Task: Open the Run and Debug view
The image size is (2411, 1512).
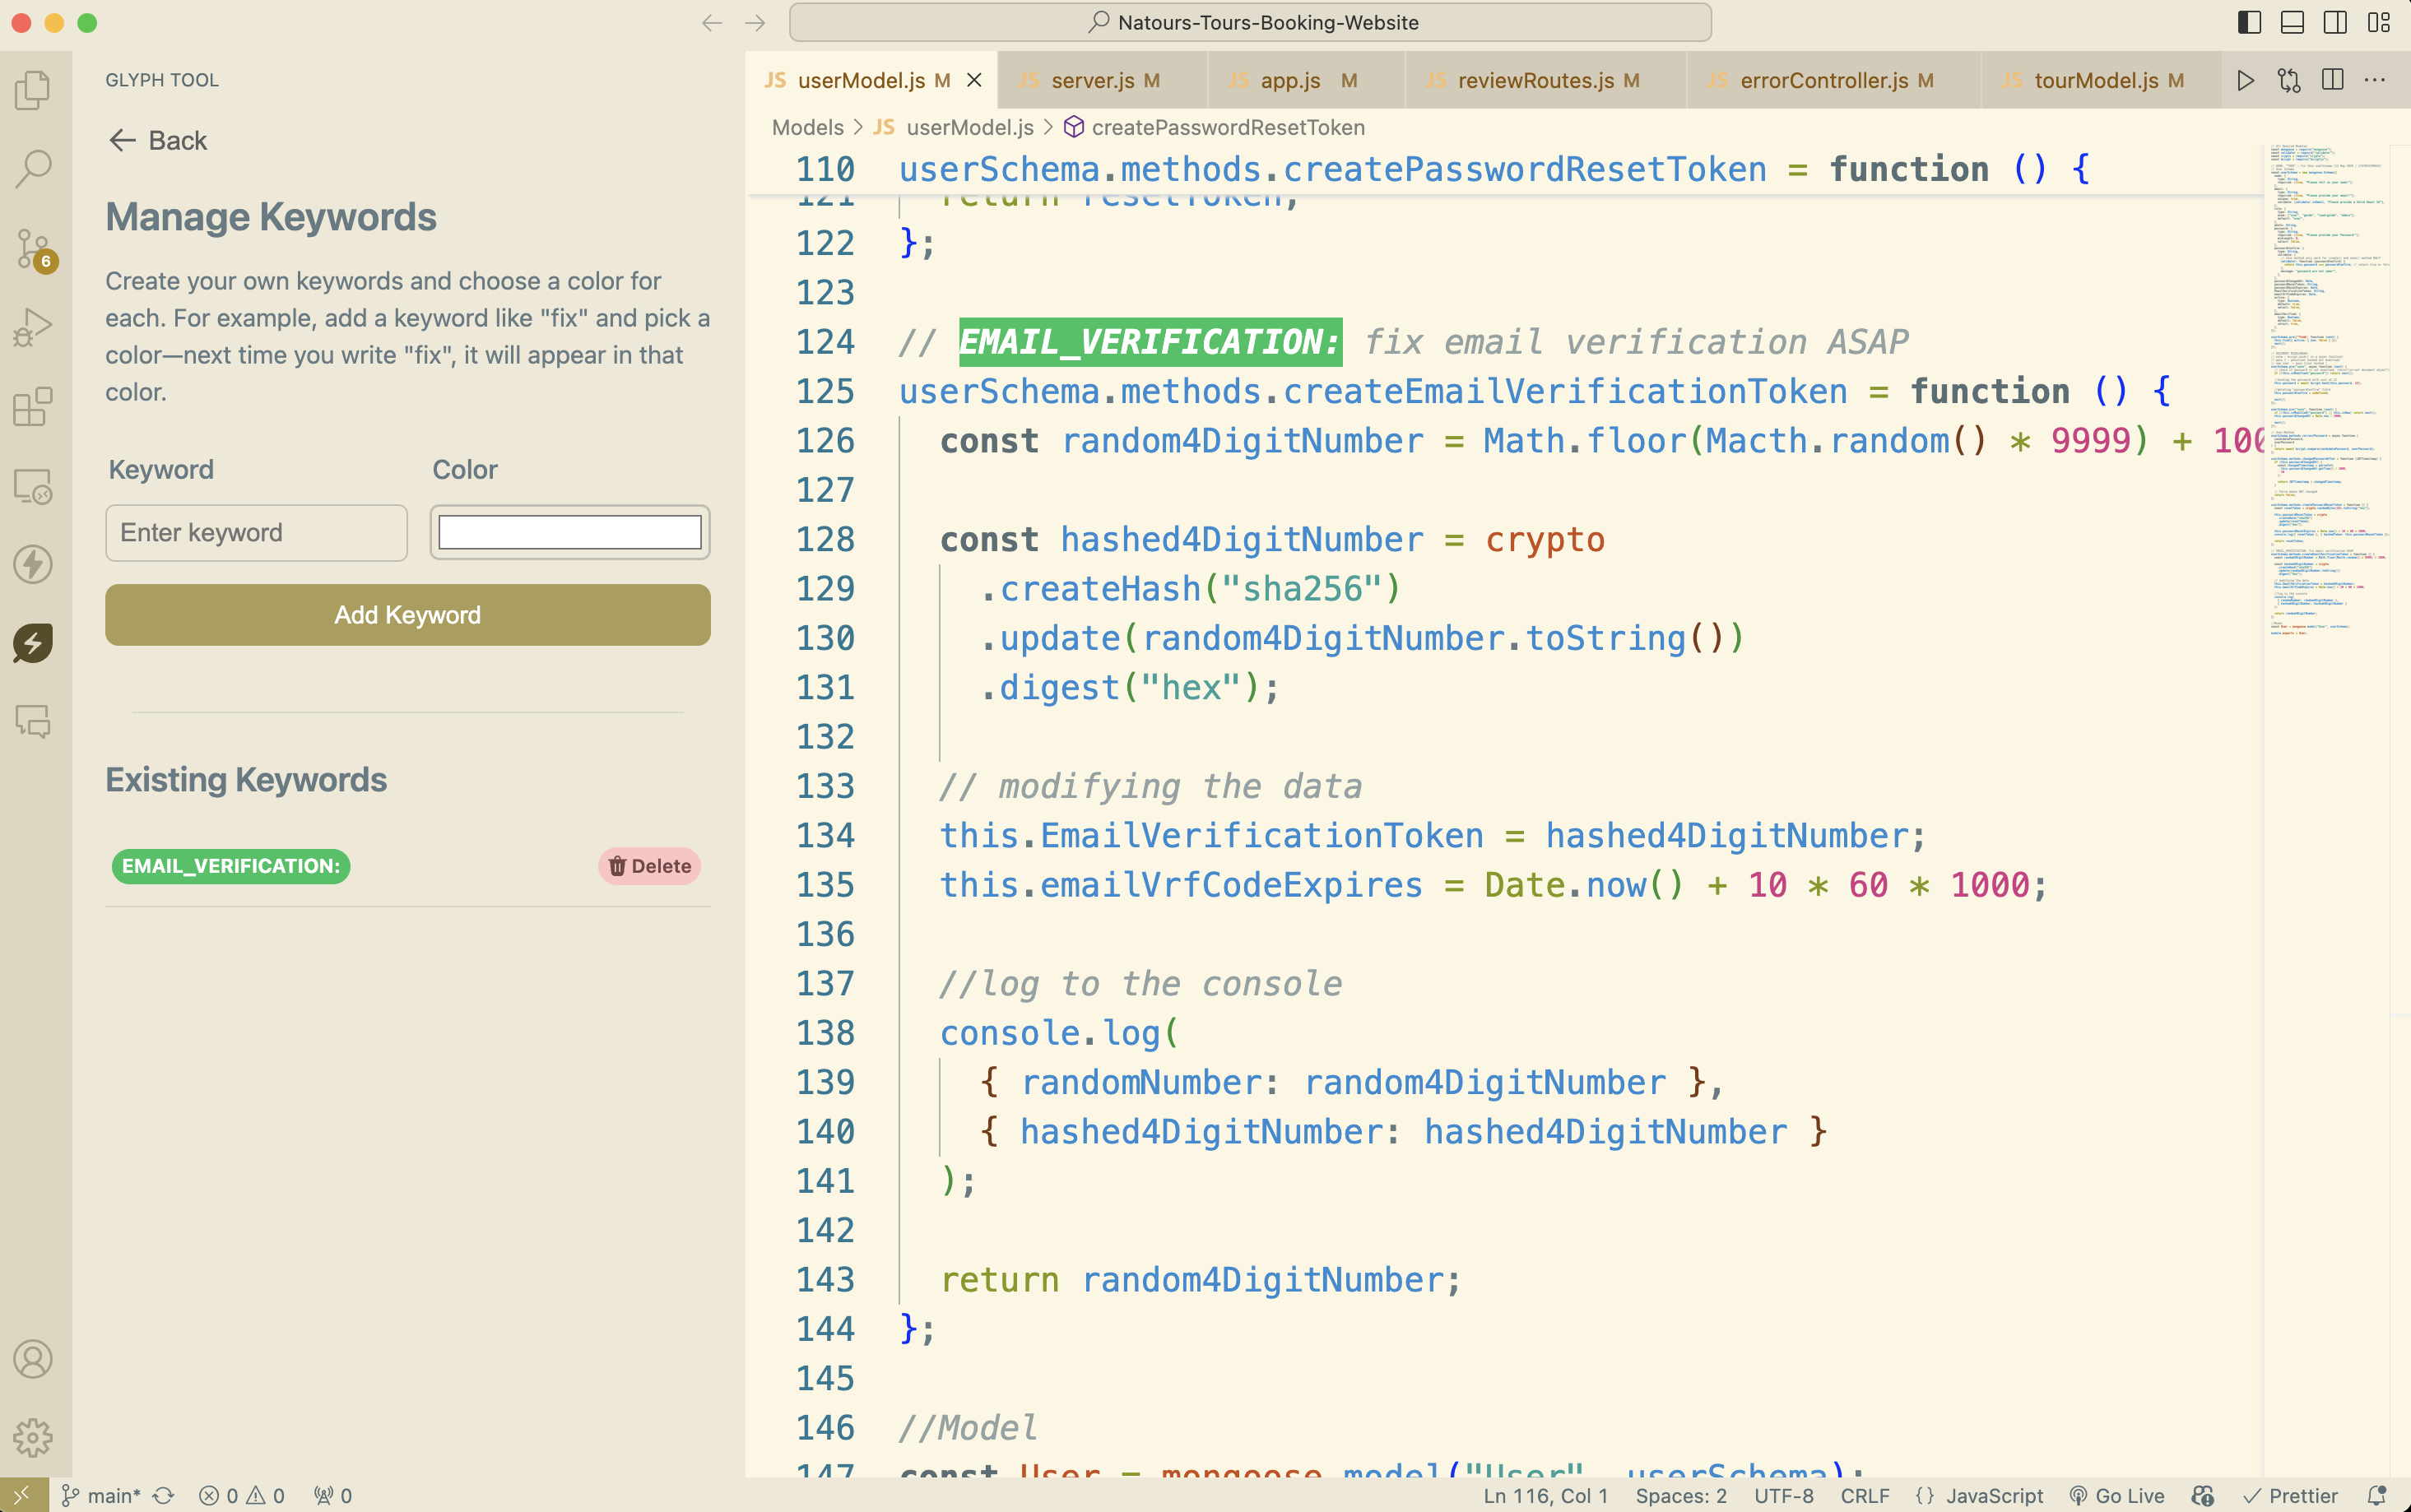Action: (33, 327)
